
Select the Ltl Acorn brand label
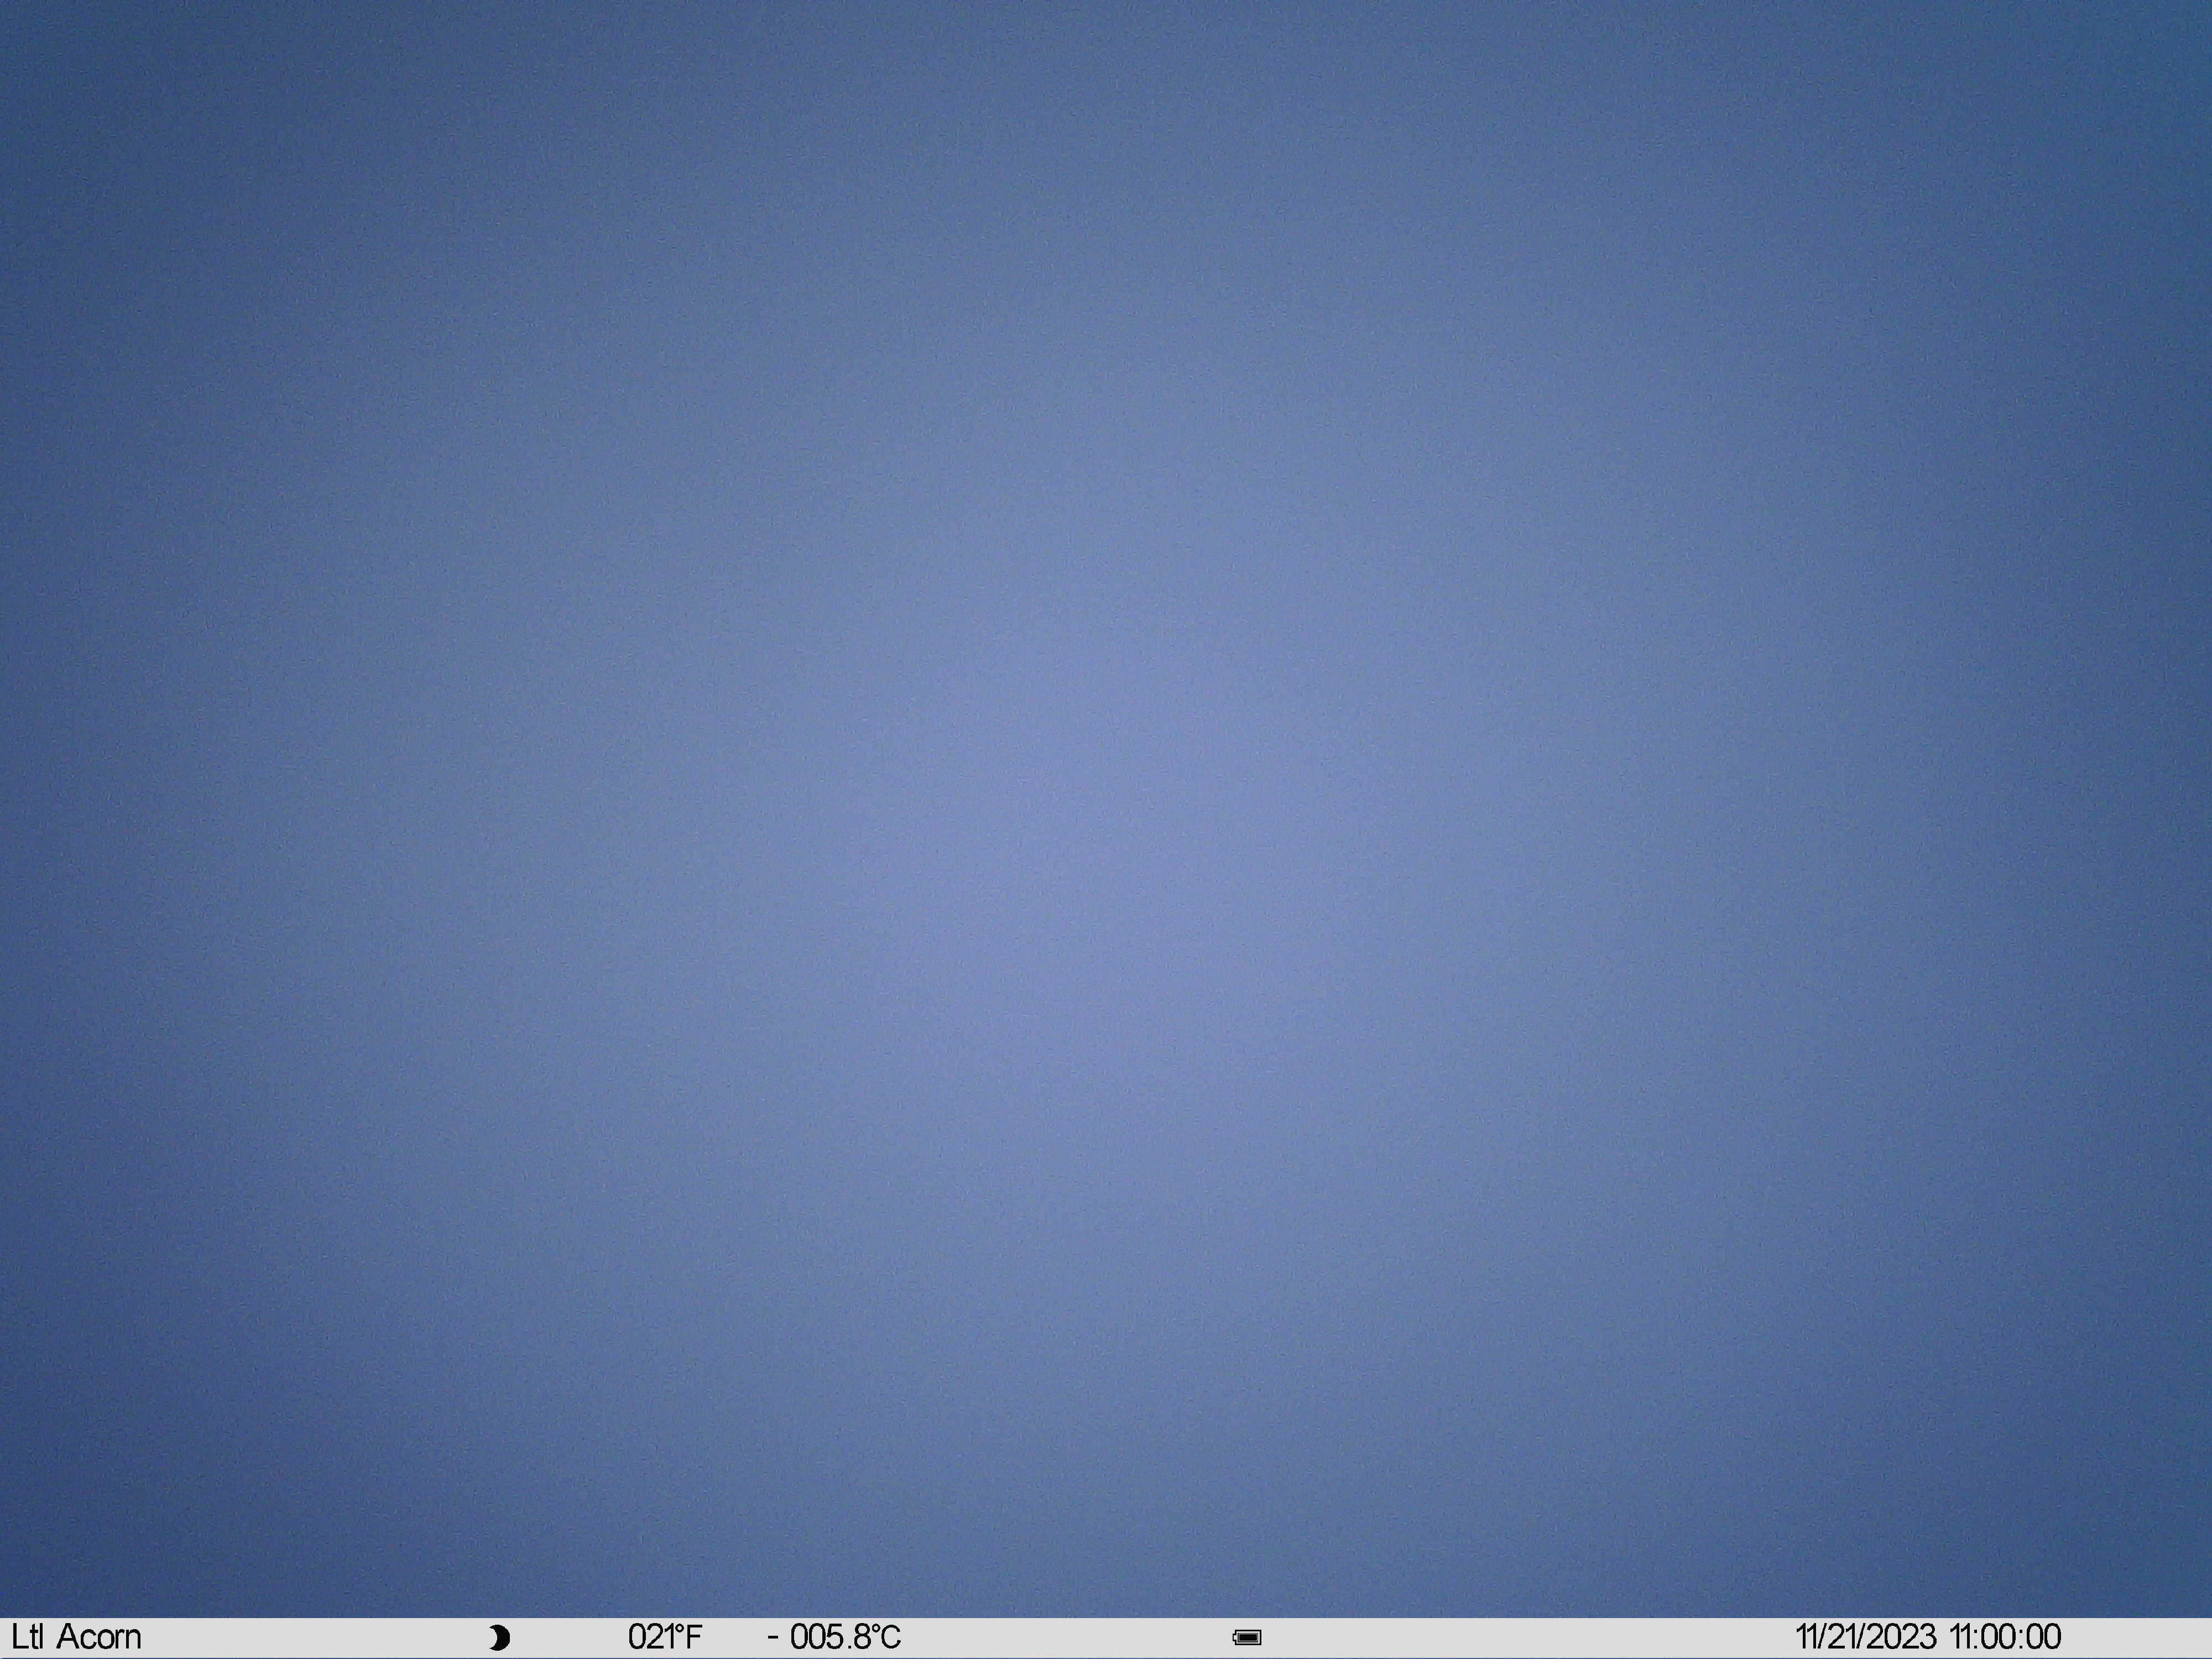tap(76, 1637)
